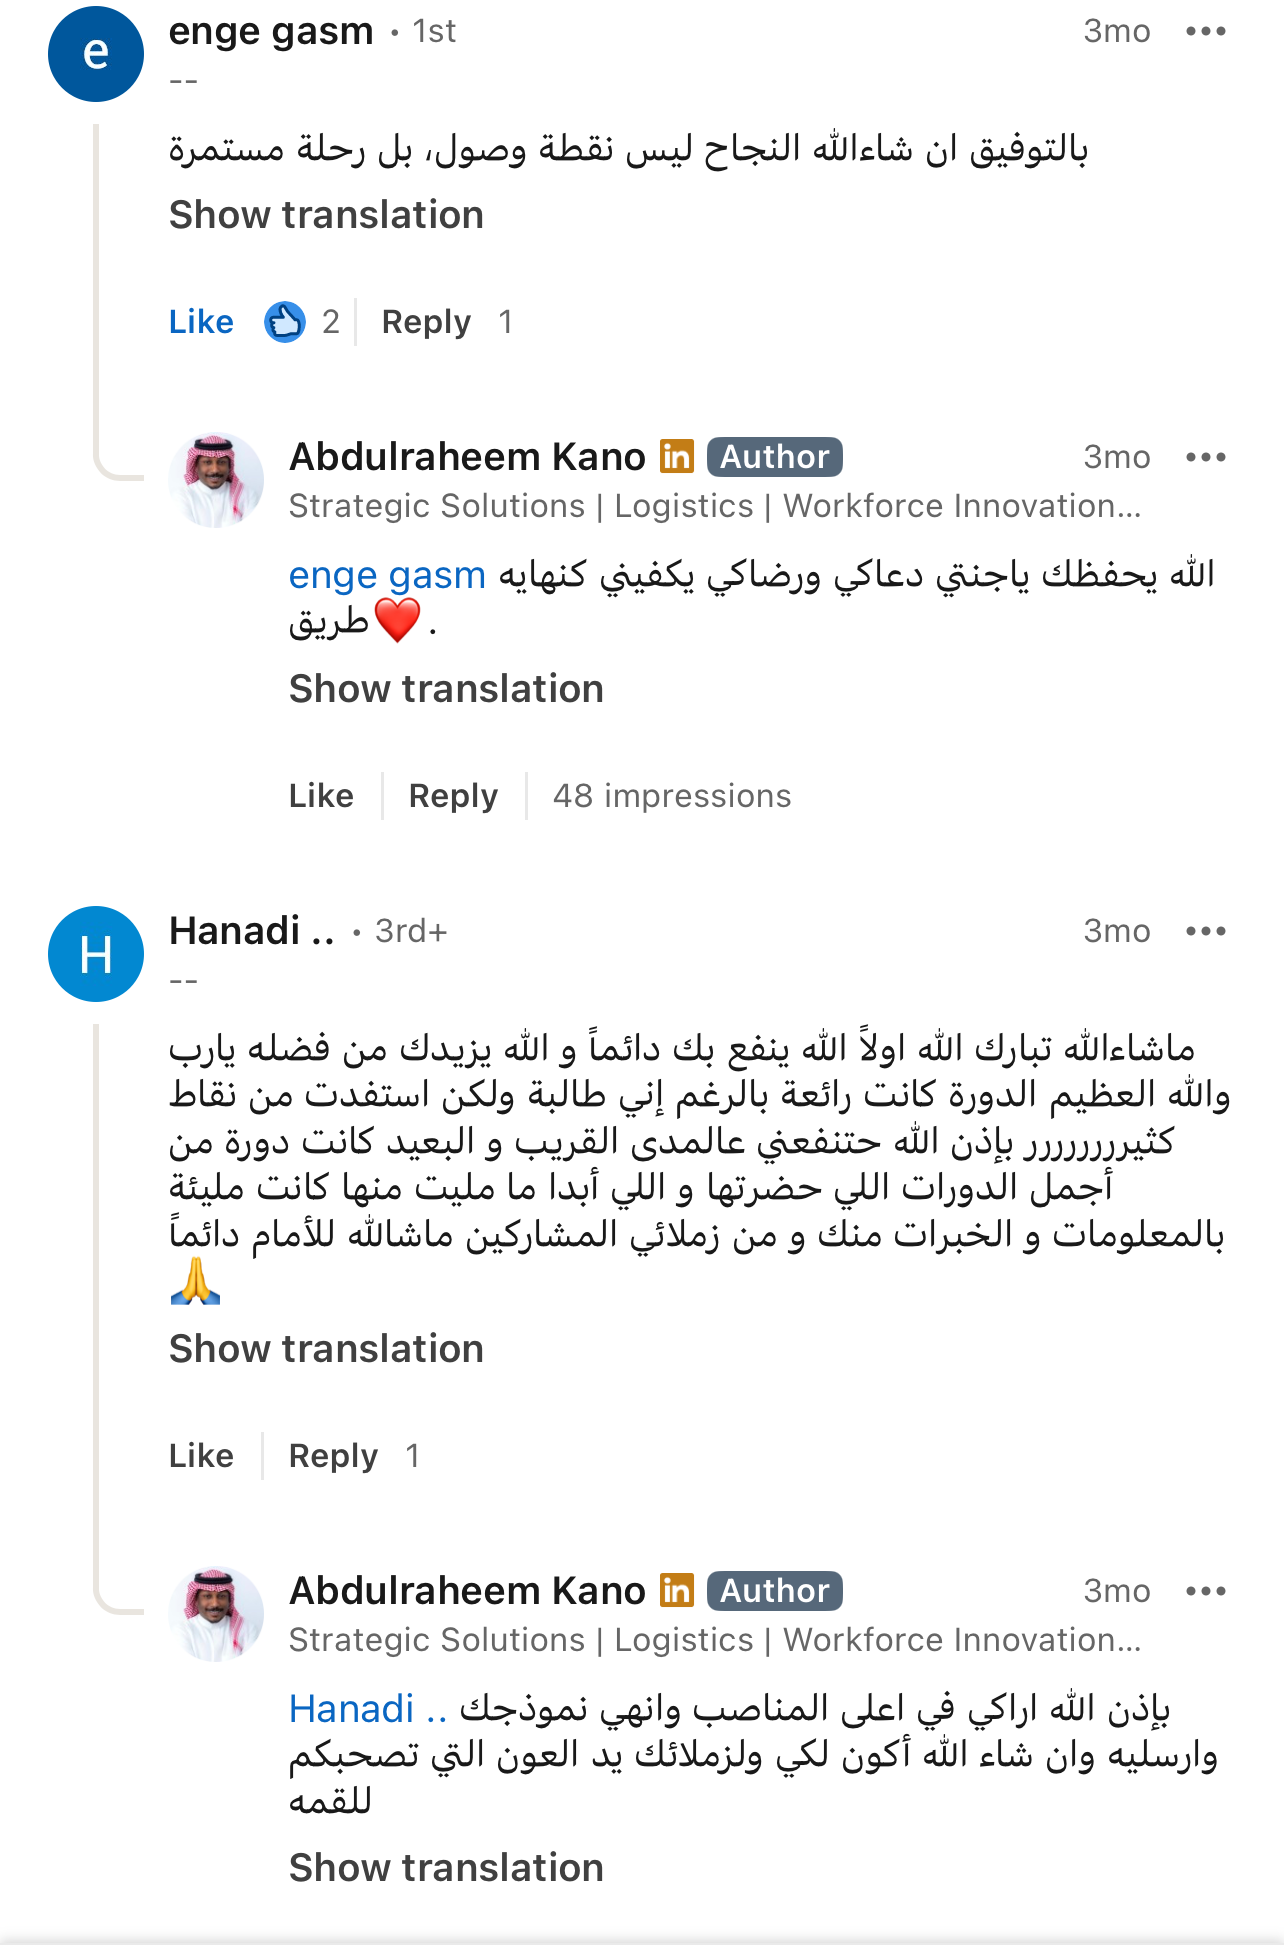The width and height of the screenshot is (1284, 1945).
Task: Click the enge gasm mention link
Action: coord(386,574)
